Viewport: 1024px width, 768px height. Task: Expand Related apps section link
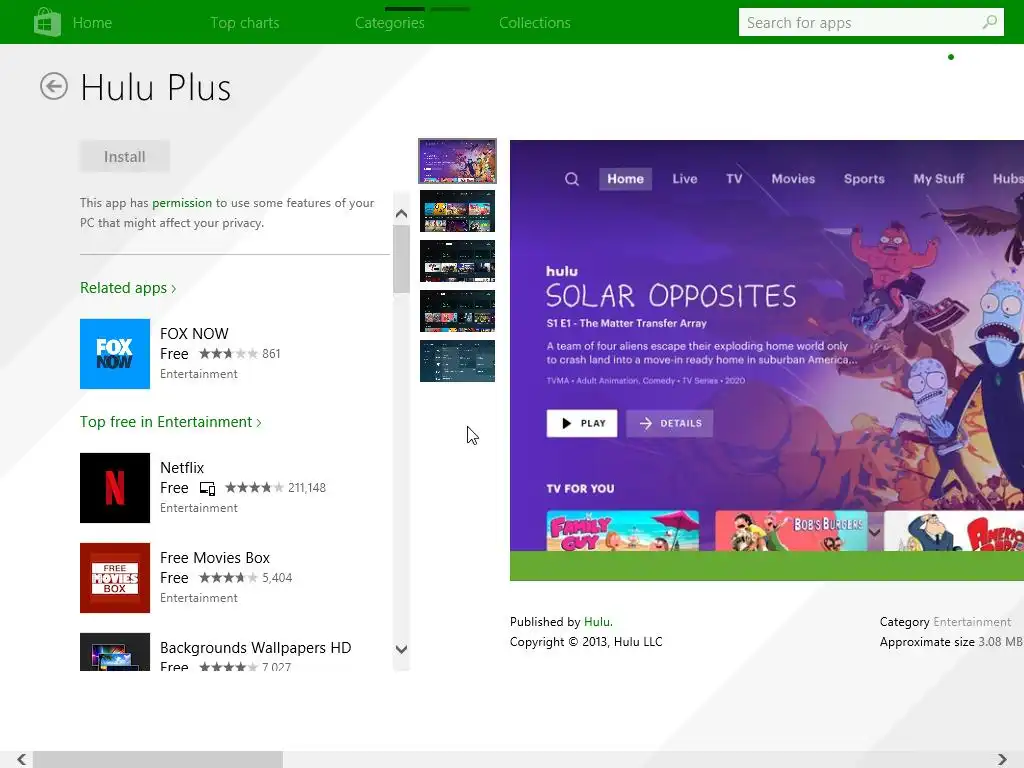(x=128, y=288)
